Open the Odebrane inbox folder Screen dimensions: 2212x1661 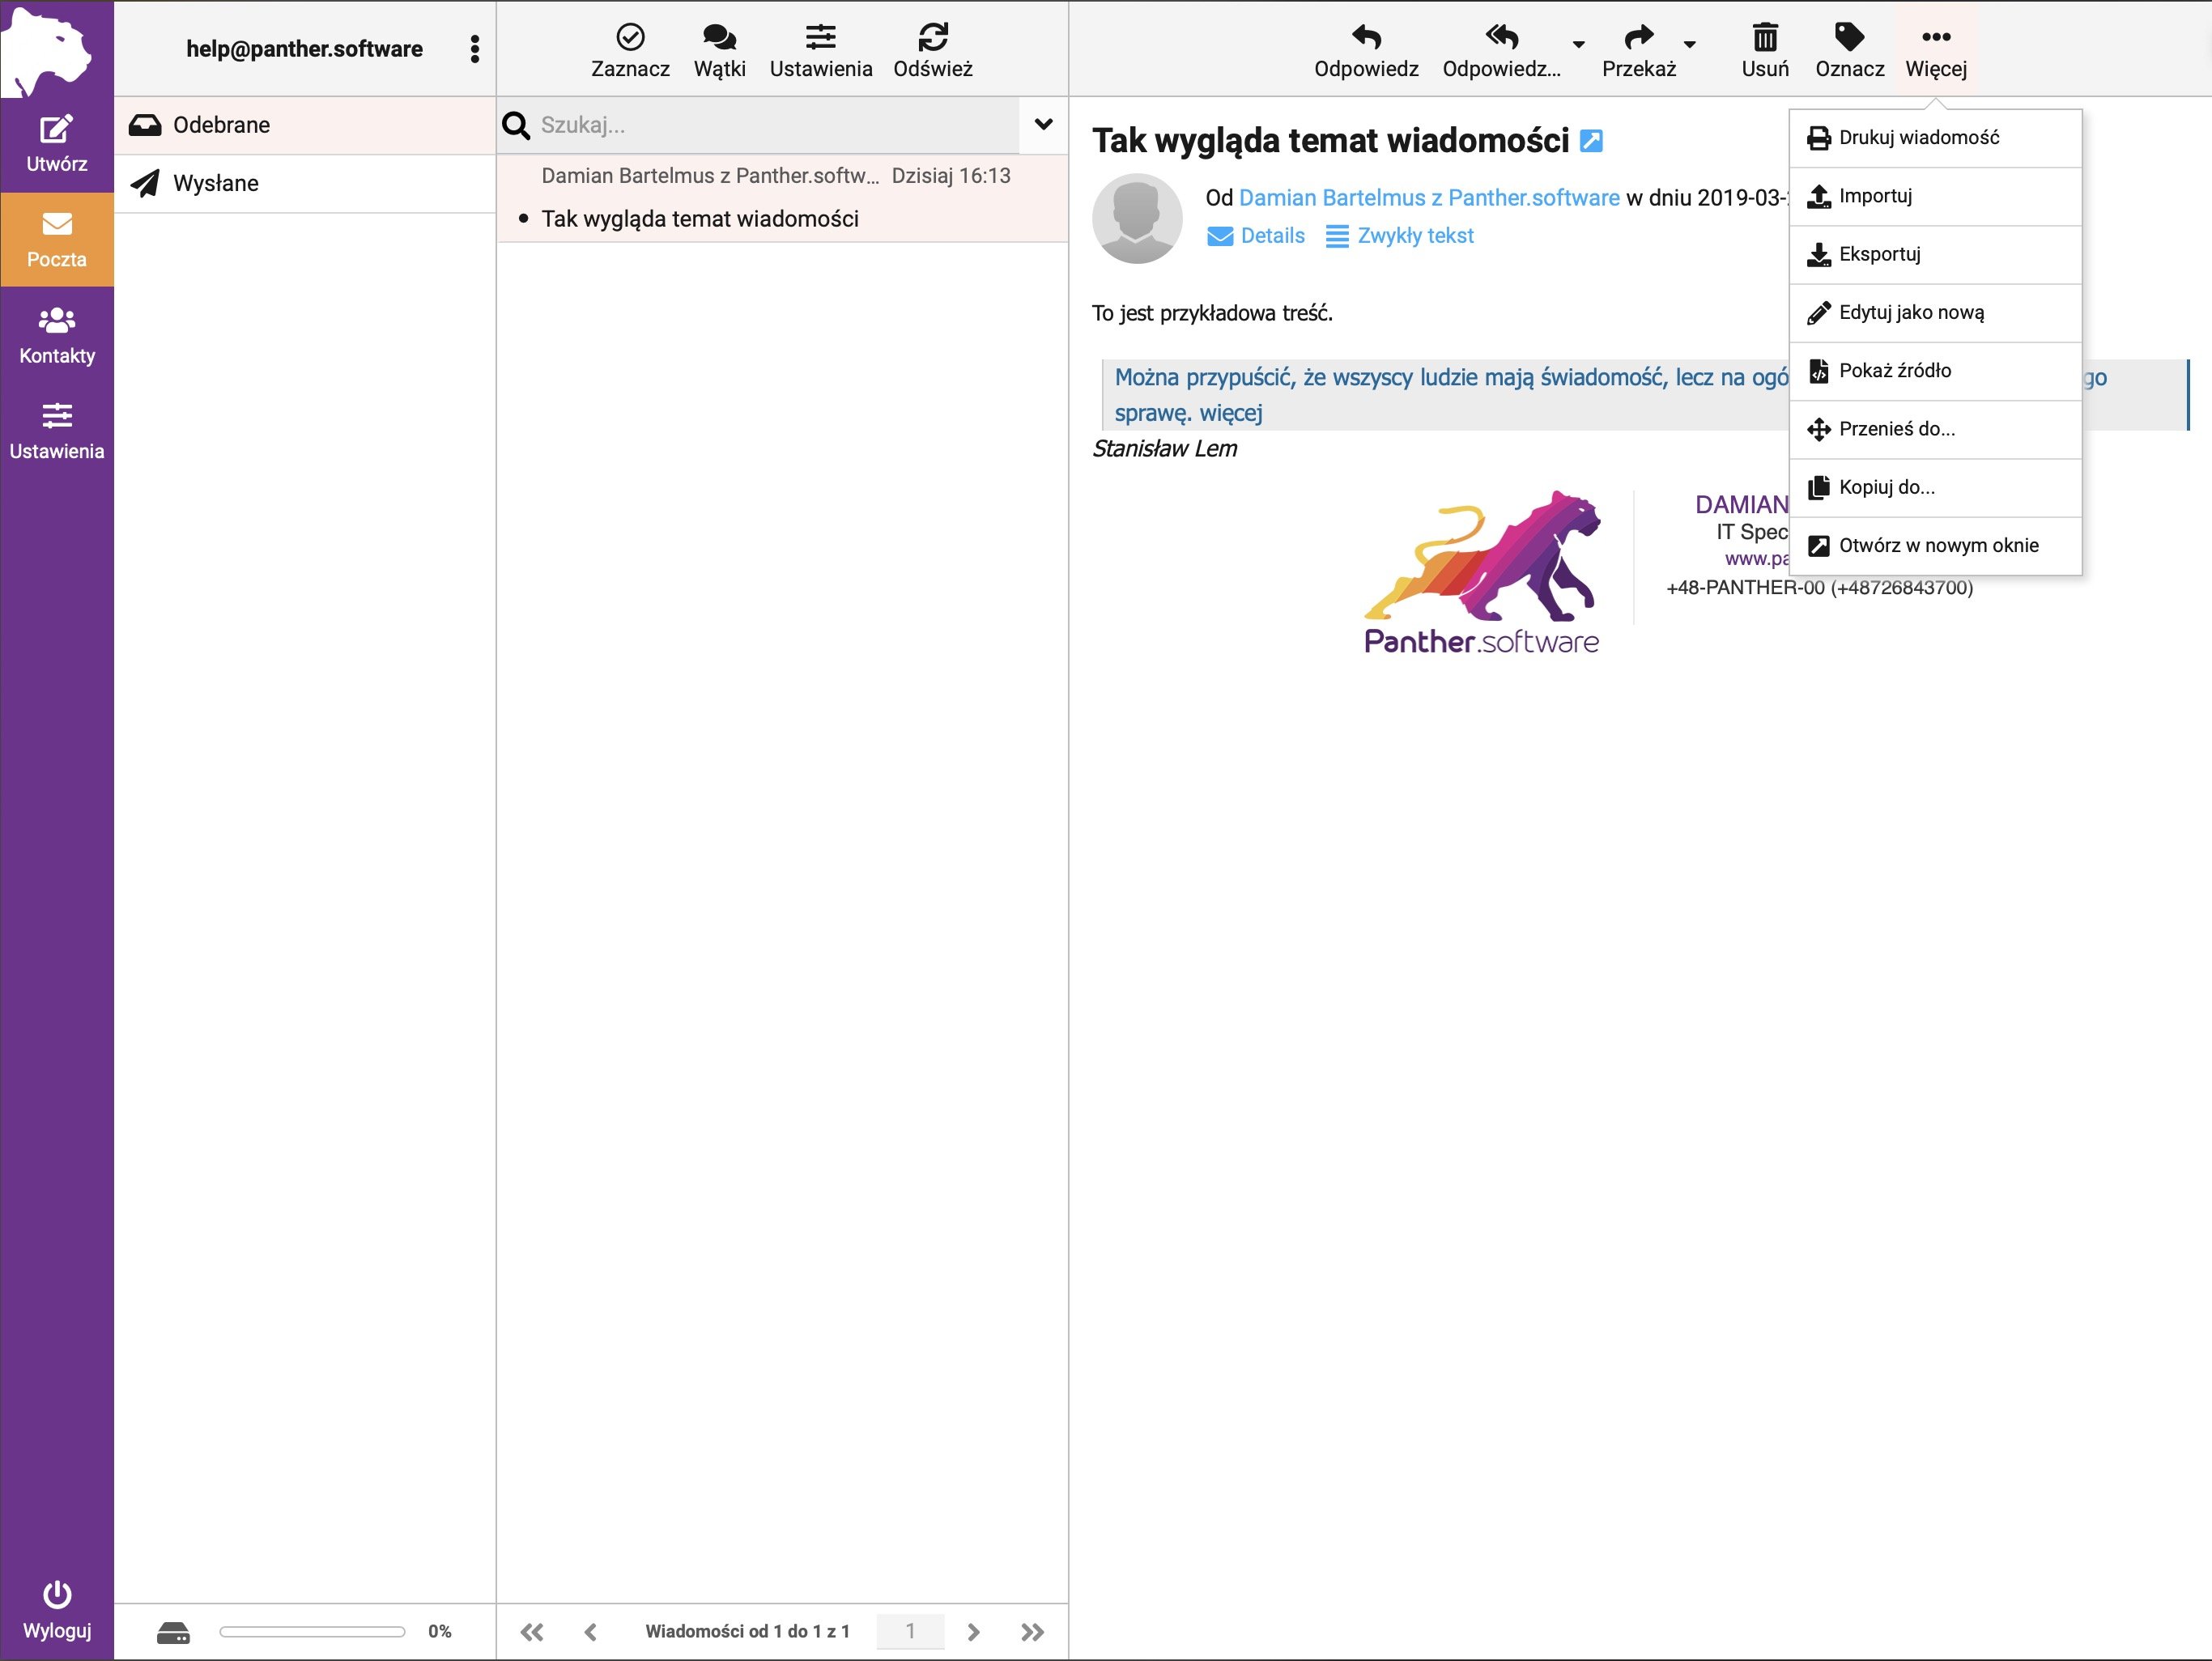305,125
